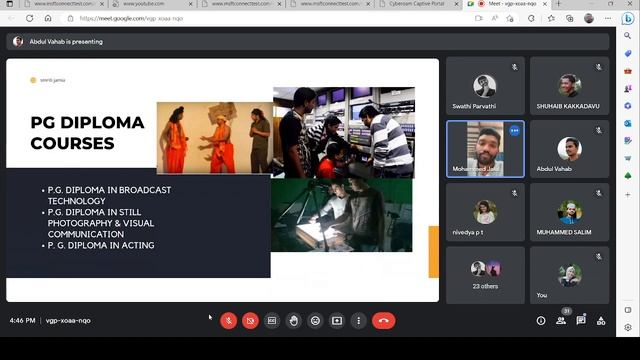Select Swathi Parvathi participant tile

coord(485,86)
